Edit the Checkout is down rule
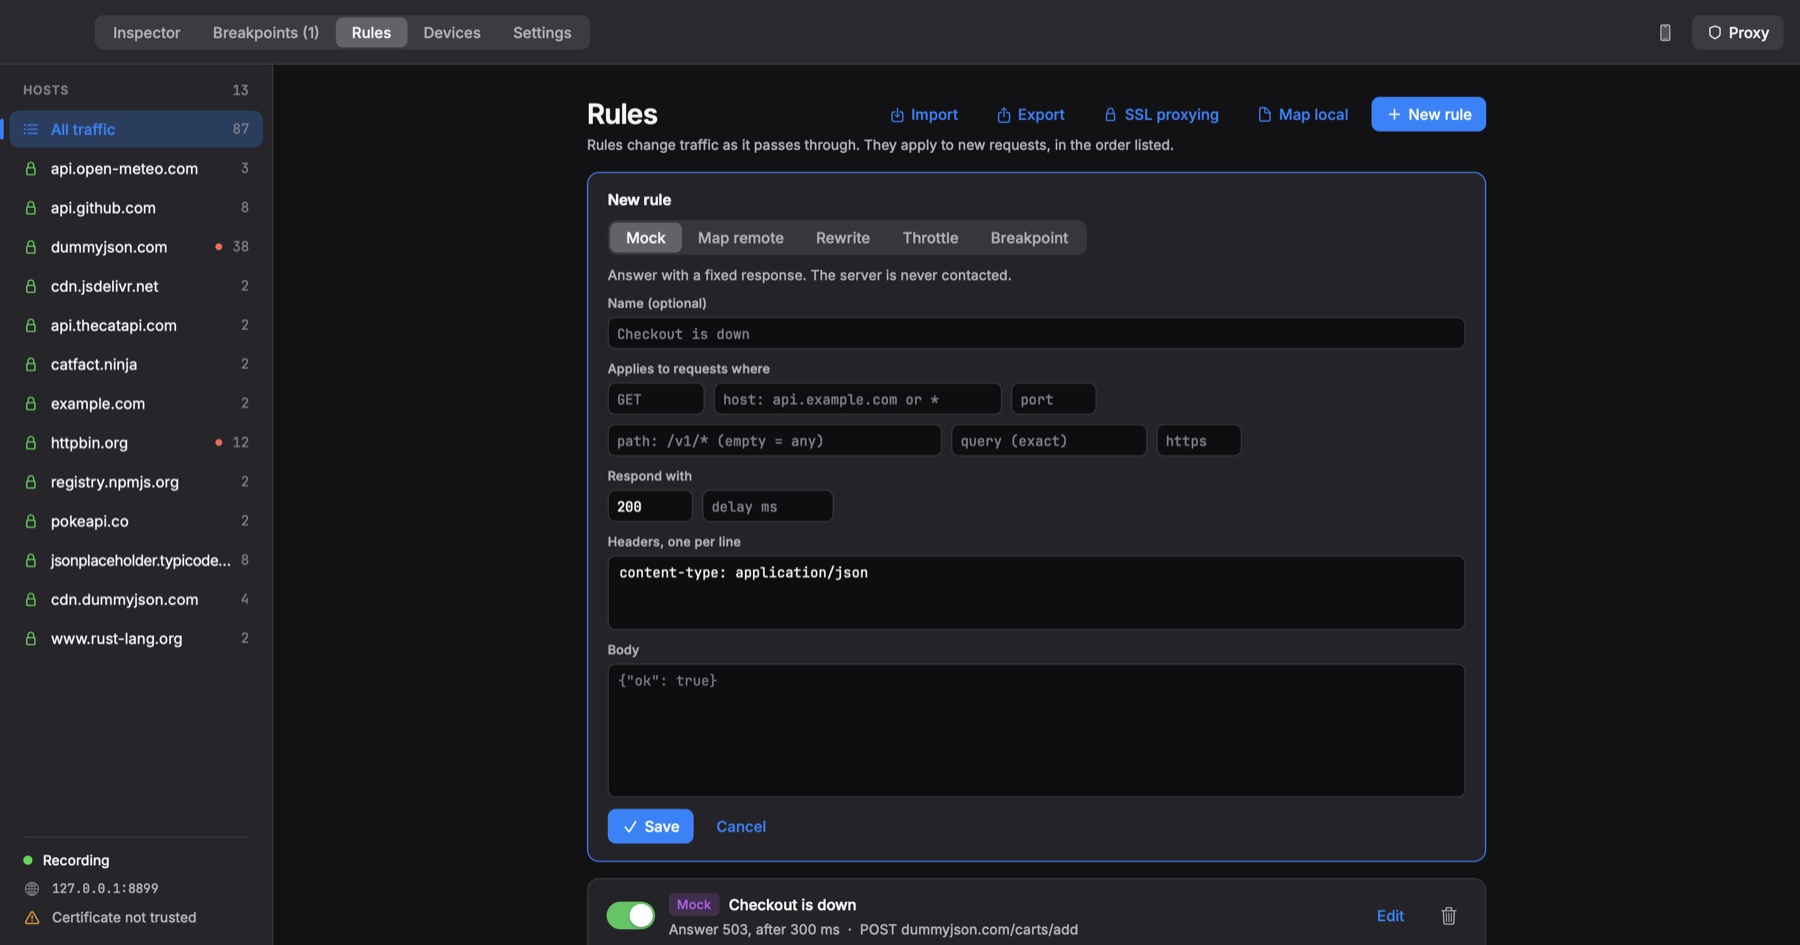Viewport: 1800px width, 945px height. point(1390,915)
